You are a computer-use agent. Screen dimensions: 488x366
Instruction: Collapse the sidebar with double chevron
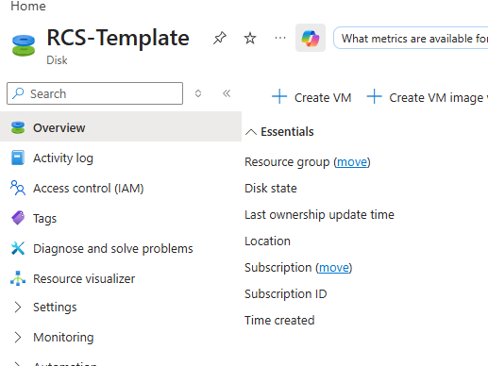coord(227,93)
